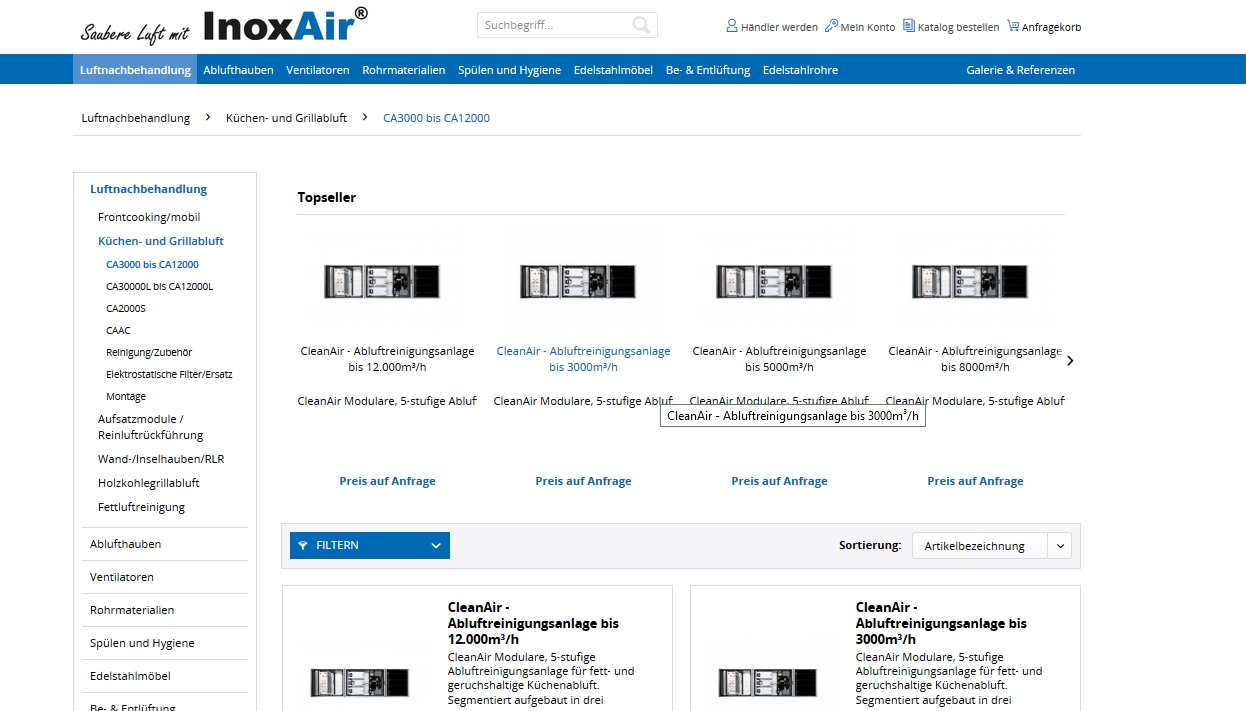The image size is (1246, 711).
Task: Open Ventilatoren menu in navigation bar
Action: 317,70
